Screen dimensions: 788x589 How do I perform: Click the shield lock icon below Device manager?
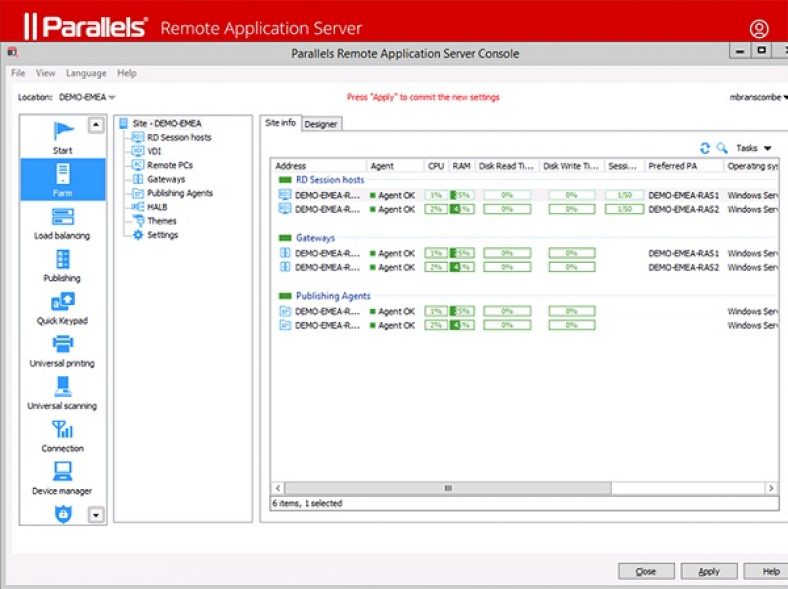[63, 514]
